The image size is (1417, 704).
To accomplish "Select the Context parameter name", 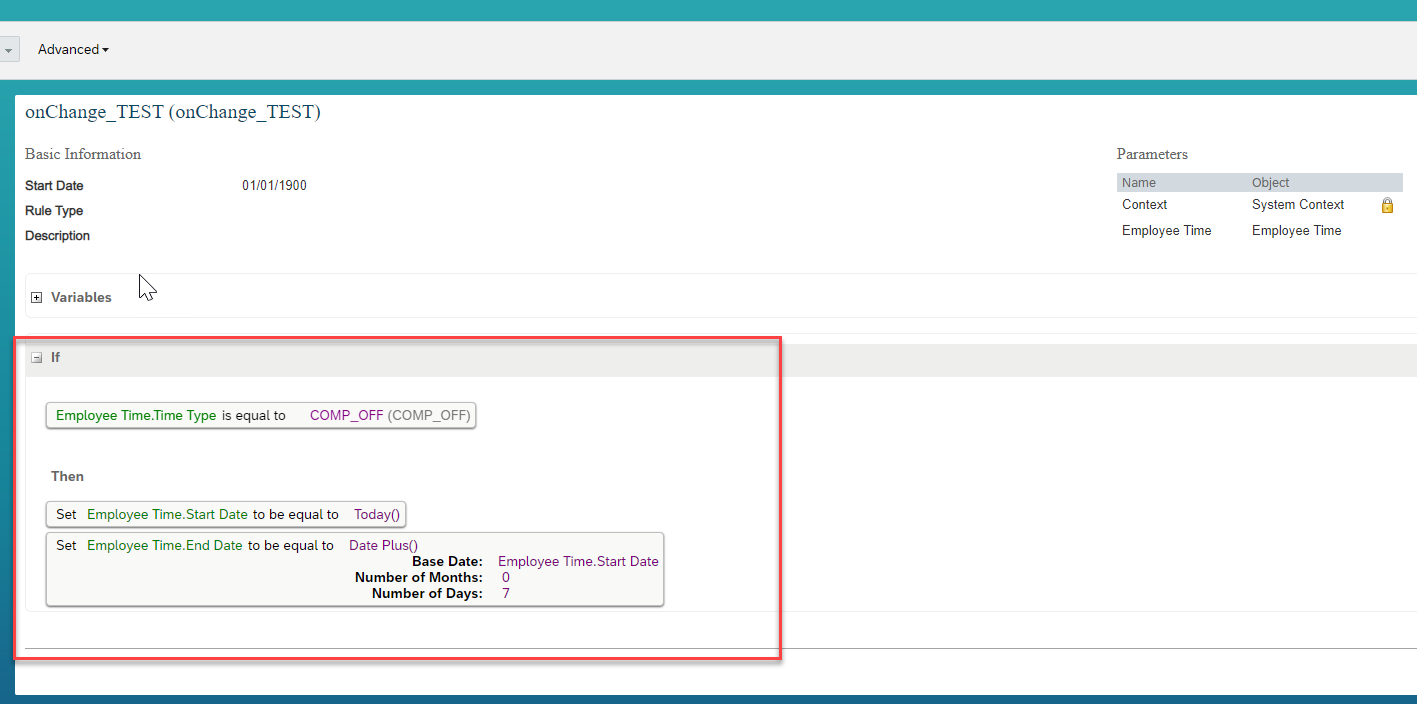I will tap(1145, 204).
